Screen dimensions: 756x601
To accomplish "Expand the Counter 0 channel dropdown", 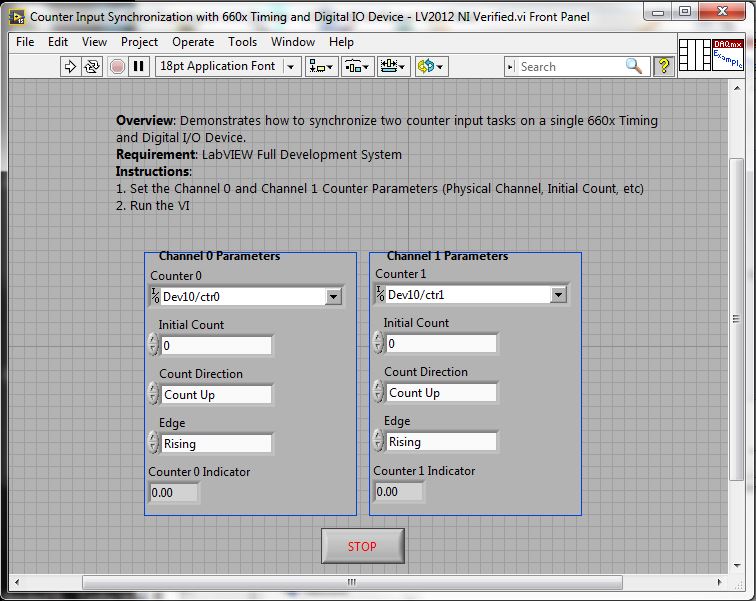I will 334,297.
